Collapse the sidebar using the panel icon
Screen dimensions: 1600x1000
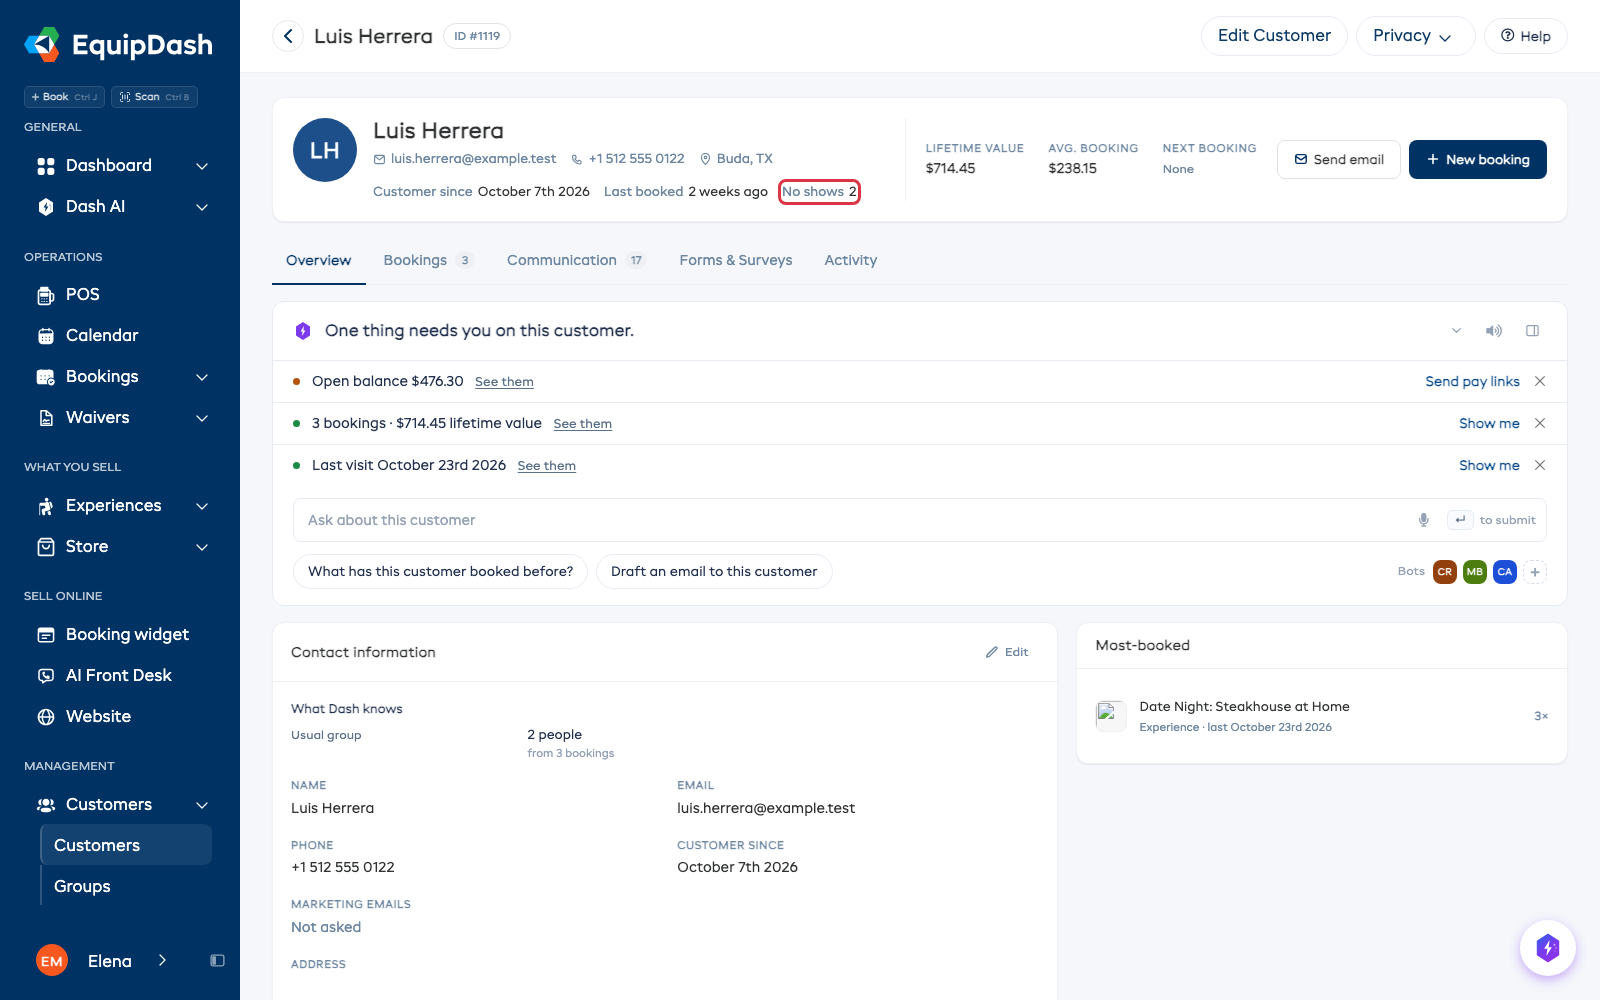tap(217, 961)
